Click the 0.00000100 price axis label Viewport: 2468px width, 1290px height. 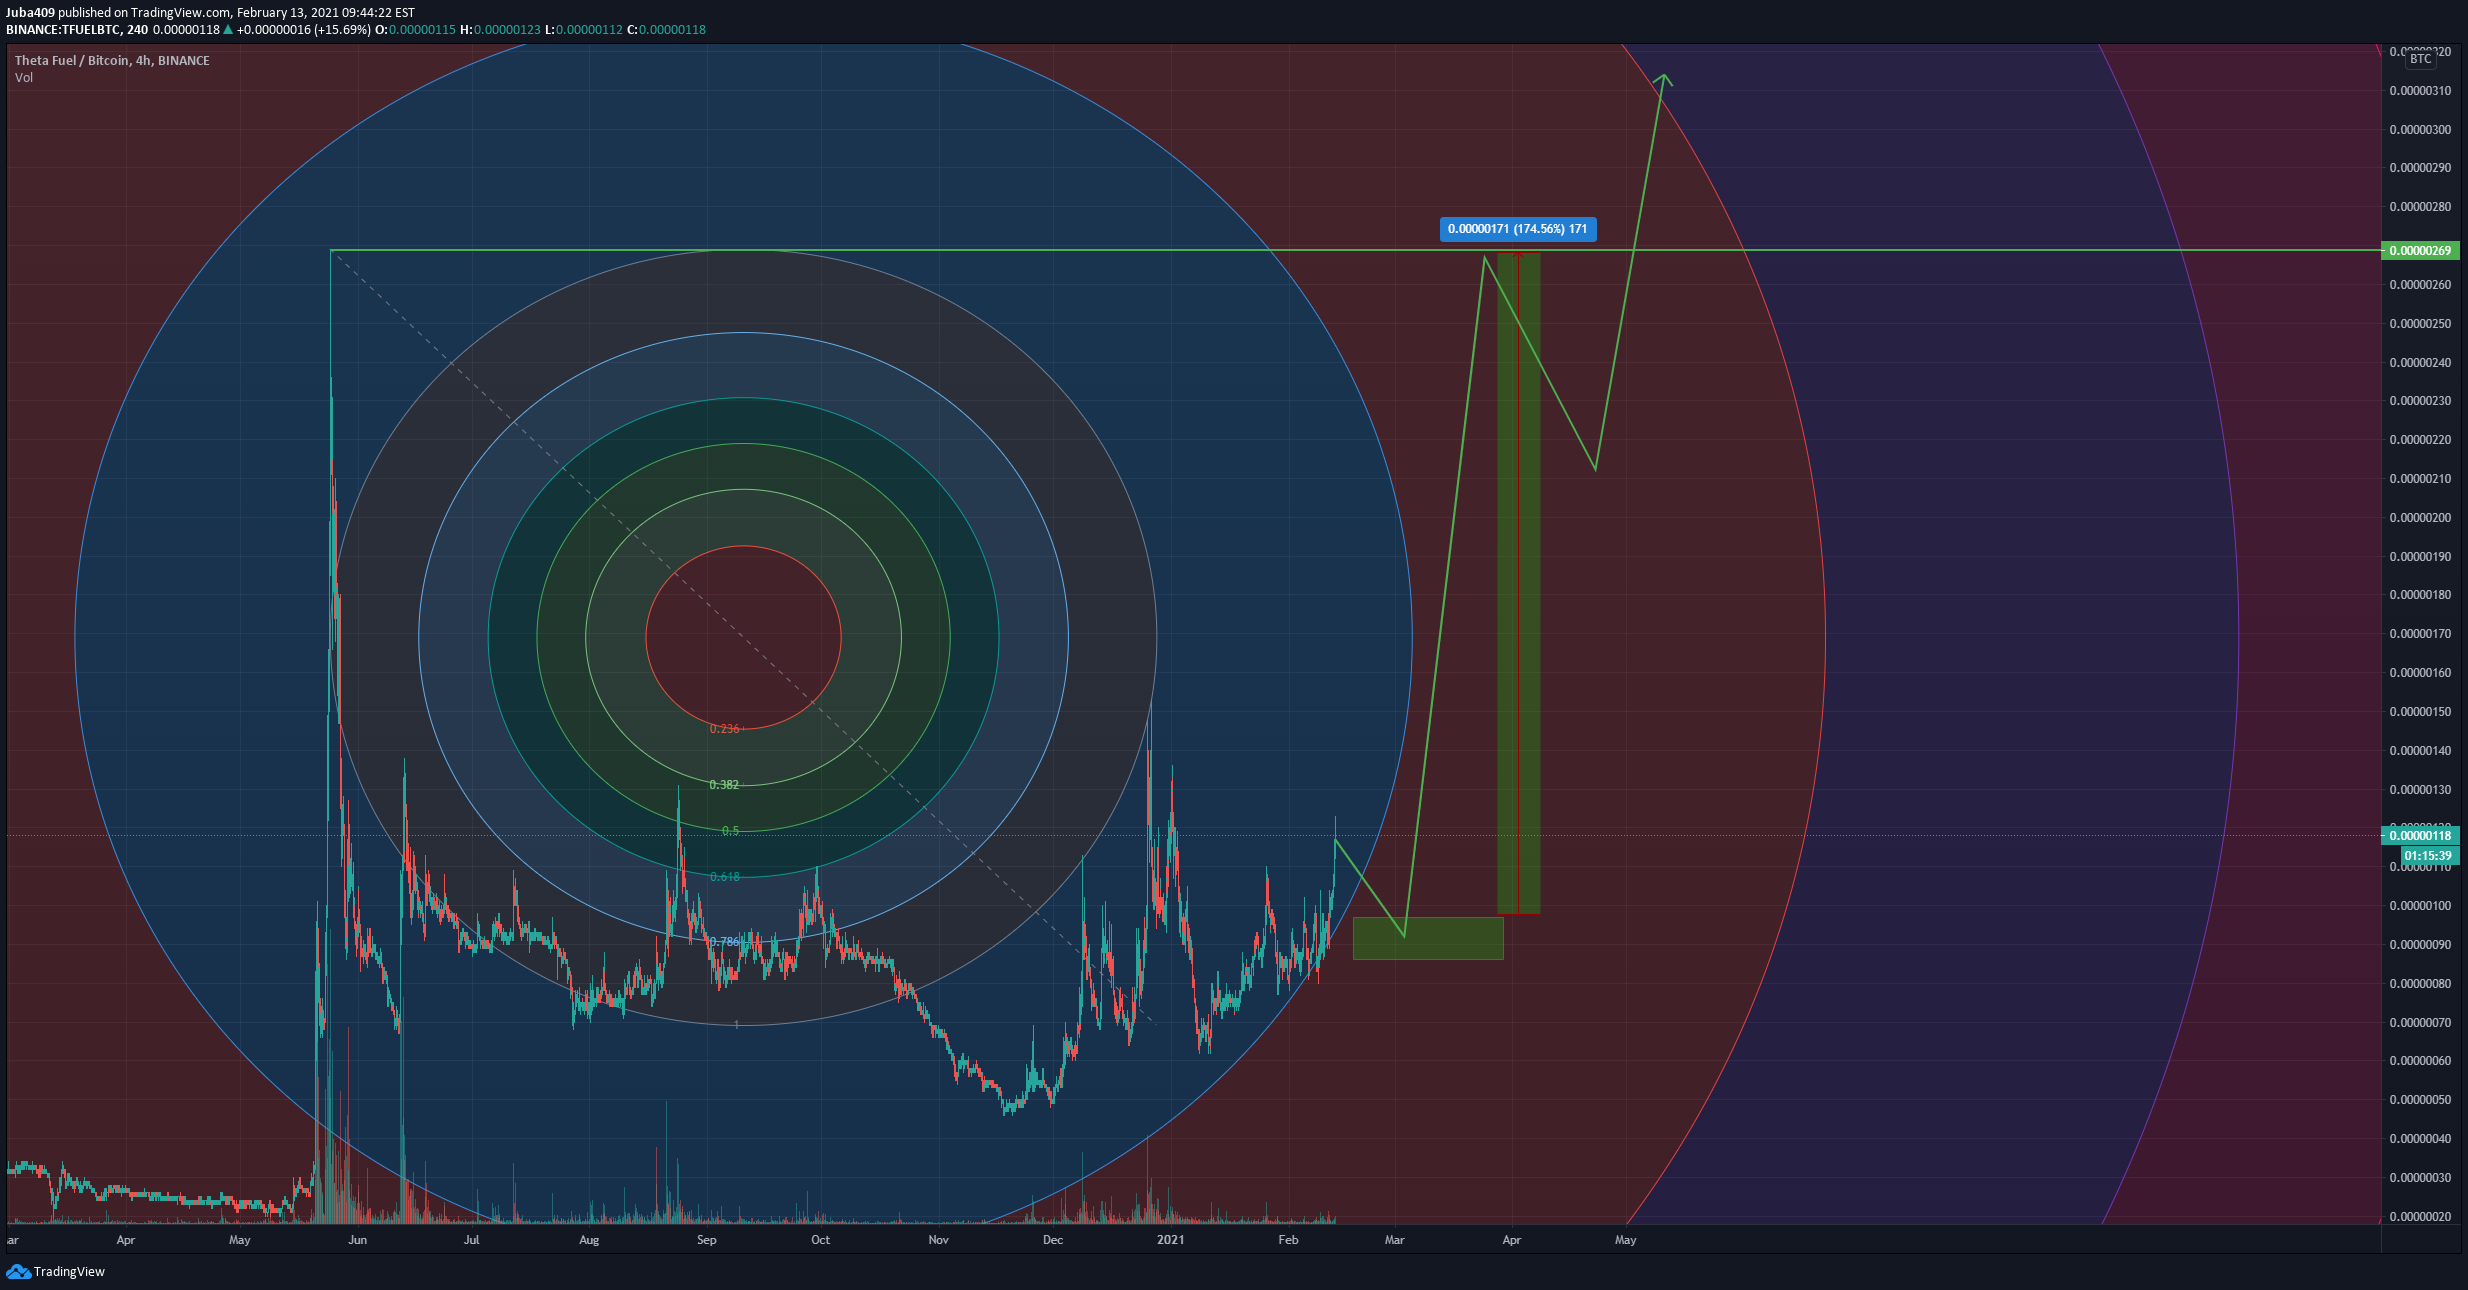point(2420,906)
